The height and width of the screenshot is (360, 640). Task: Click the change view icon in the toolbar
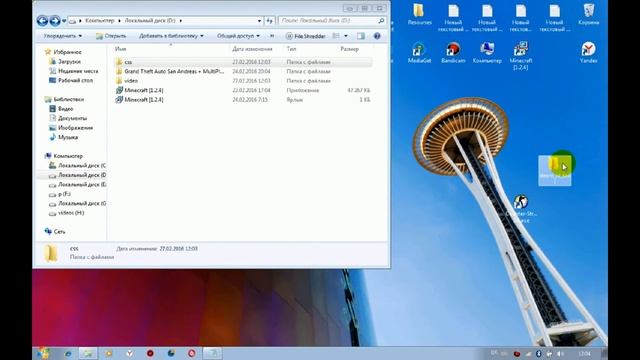336,36
